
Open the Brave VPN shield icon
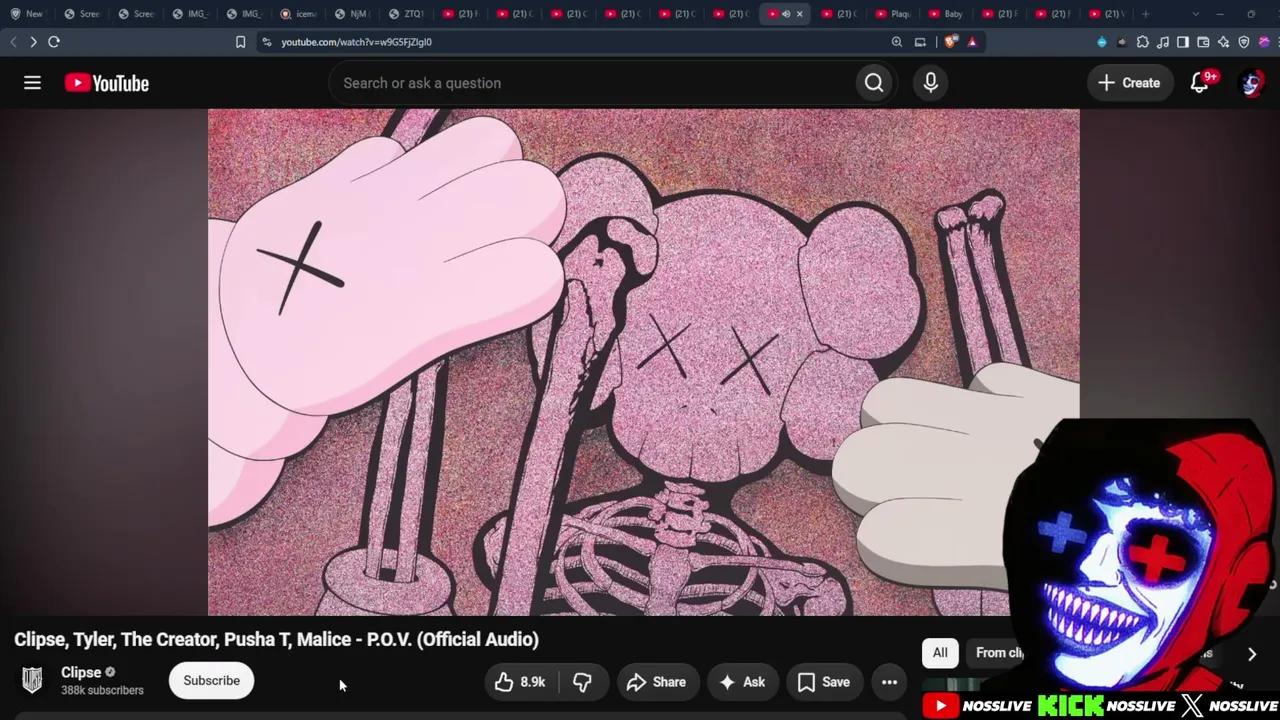(1244, 42)
